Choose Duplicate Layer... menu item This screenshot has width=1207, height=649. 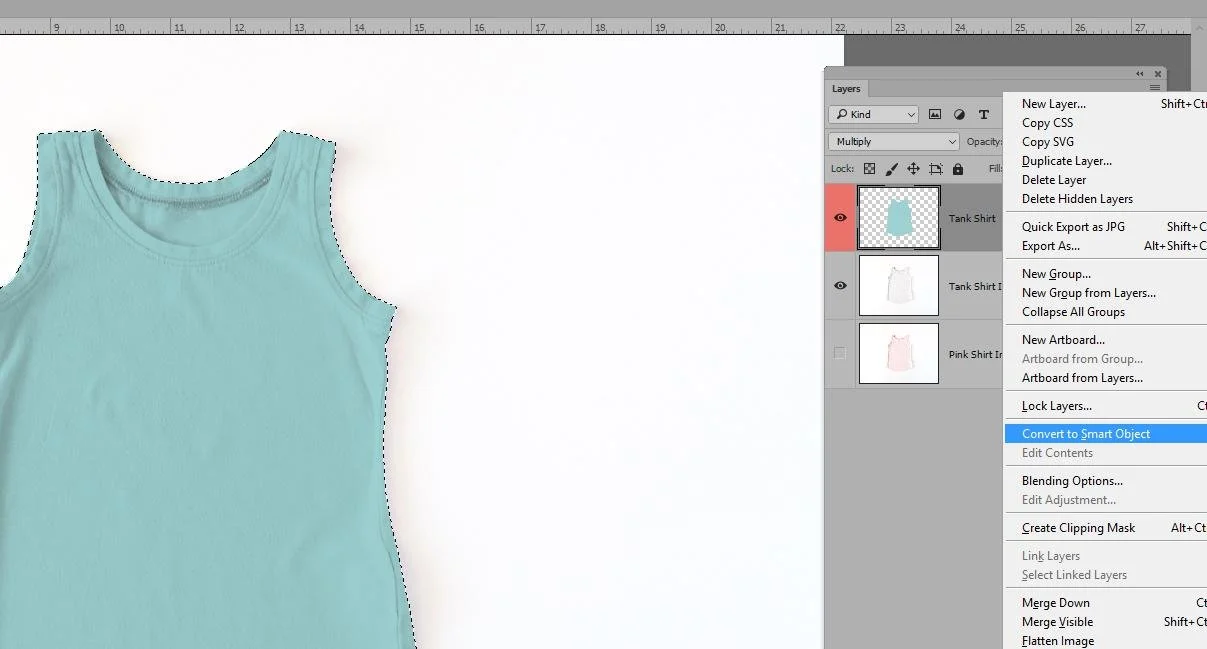pyautogui.click(x=1067, y=161)
